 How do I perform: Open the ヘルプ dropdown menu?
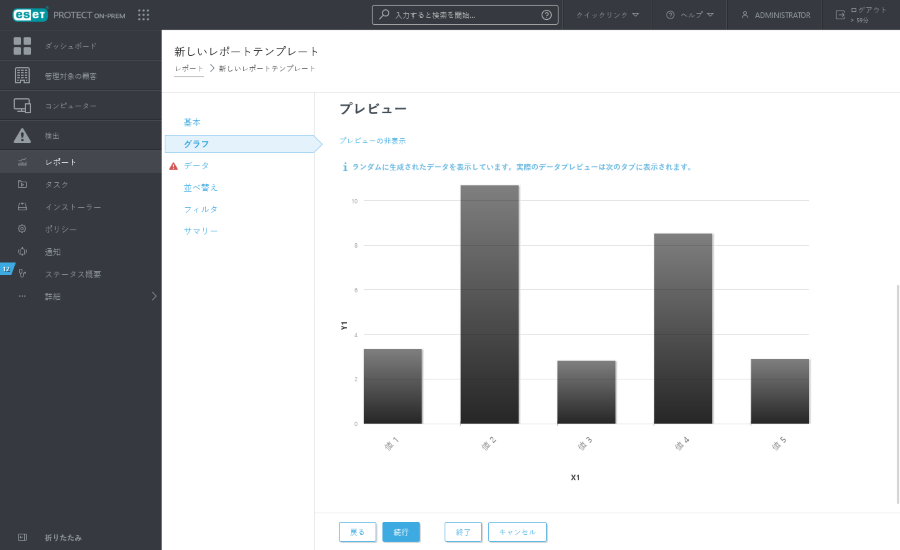[690, 15]
